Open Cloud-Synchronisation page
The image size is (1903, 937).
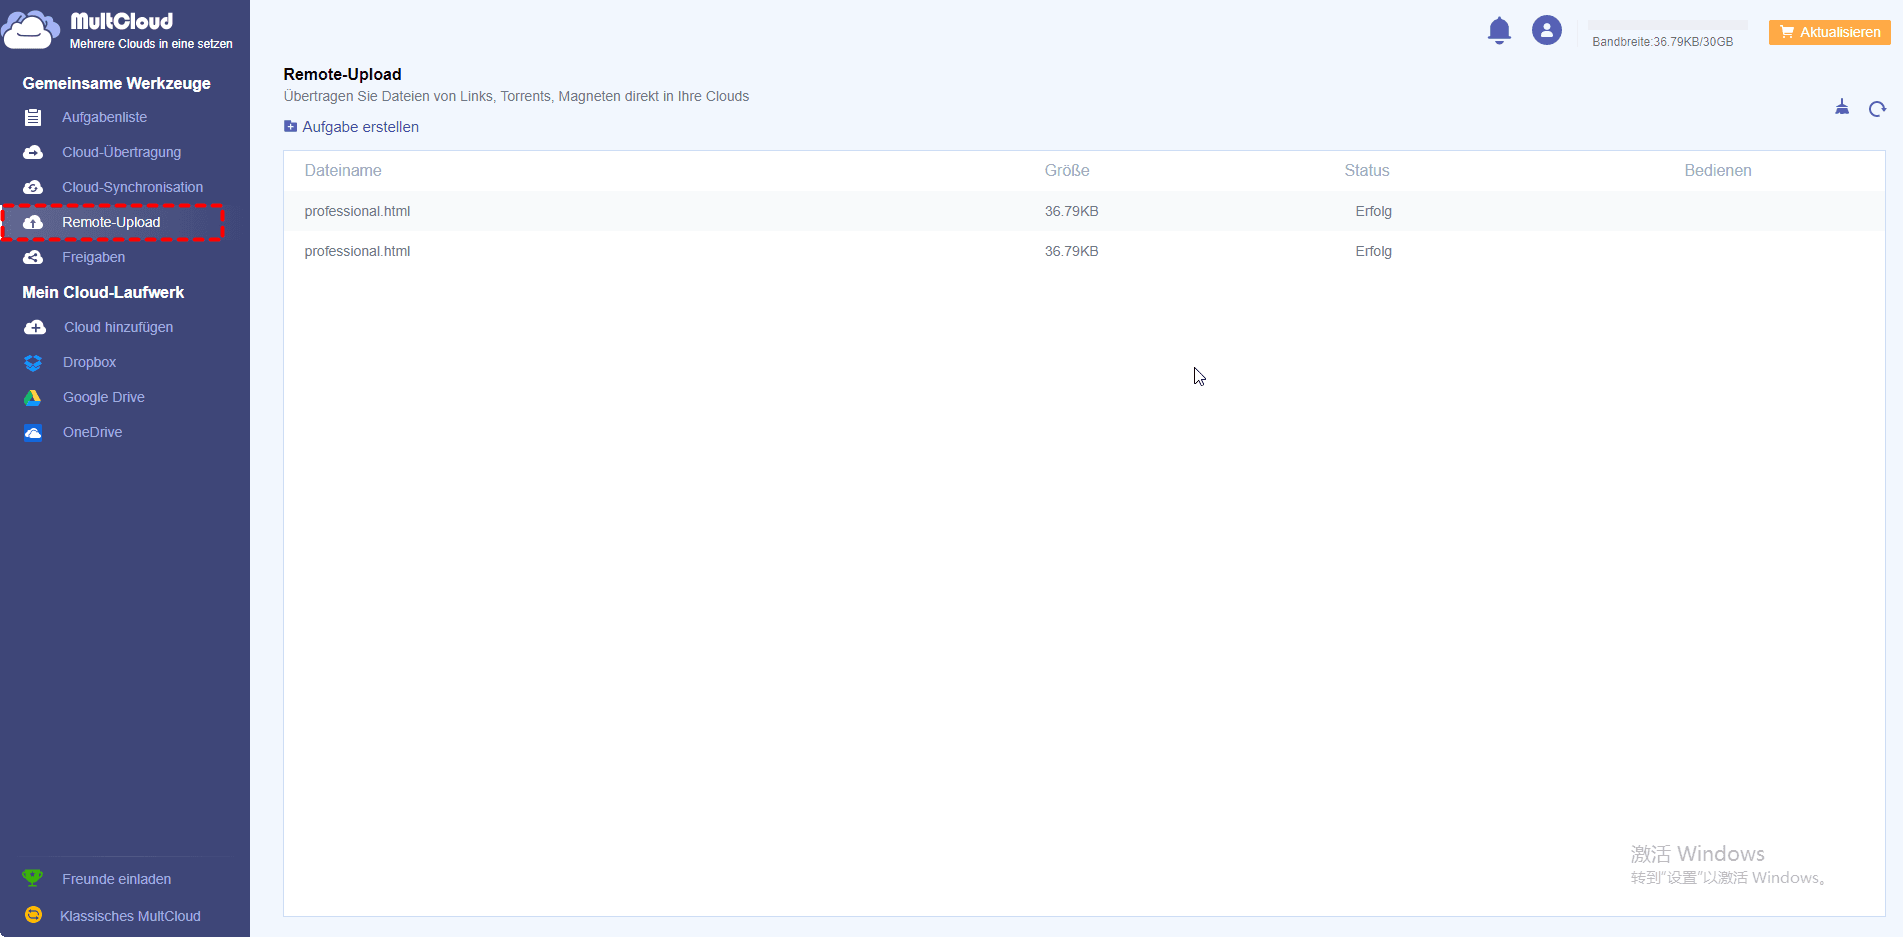point(133,187)
